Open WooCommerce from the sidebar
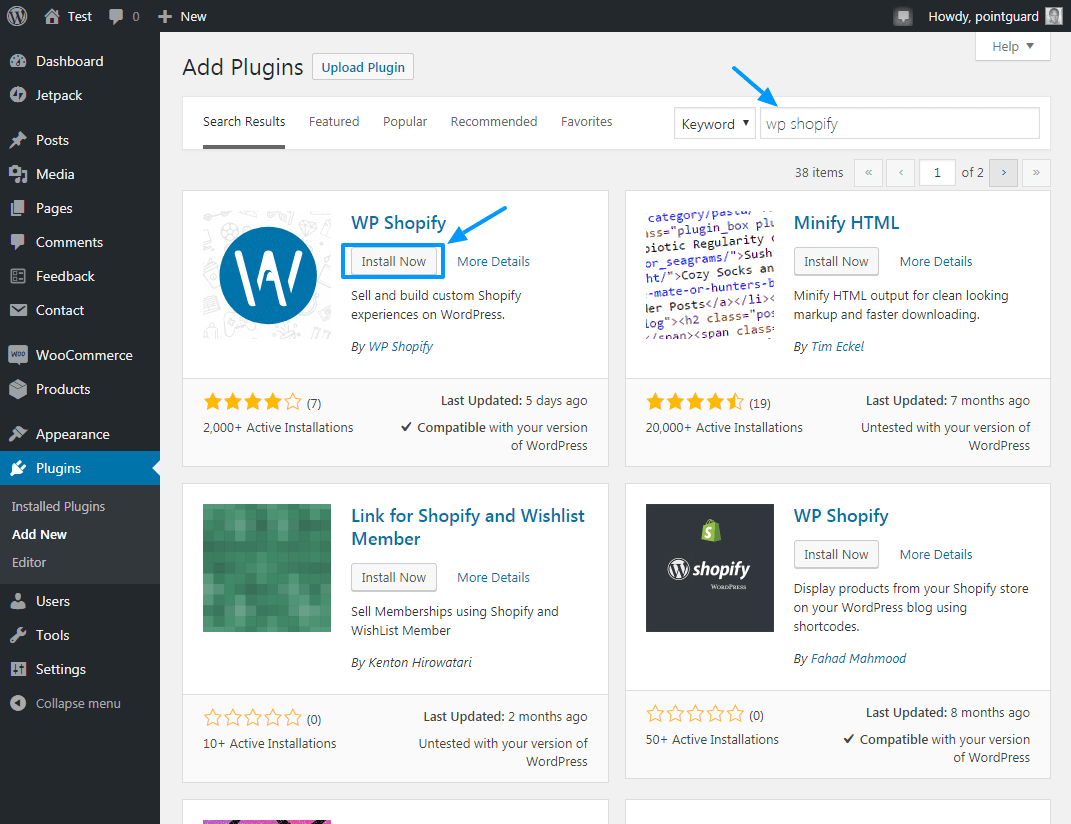The width and height of the screenshot is (1071, 824). click(83, 355)
